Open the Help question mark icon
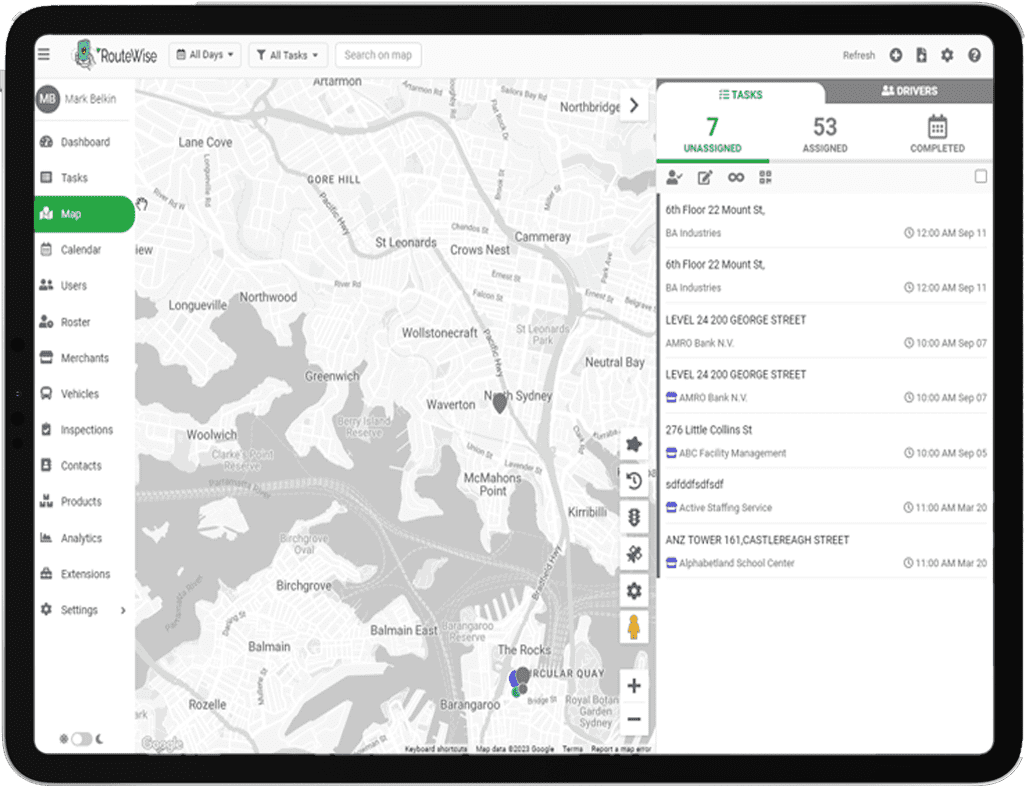The image size is (1027, 786). point(975,55)
